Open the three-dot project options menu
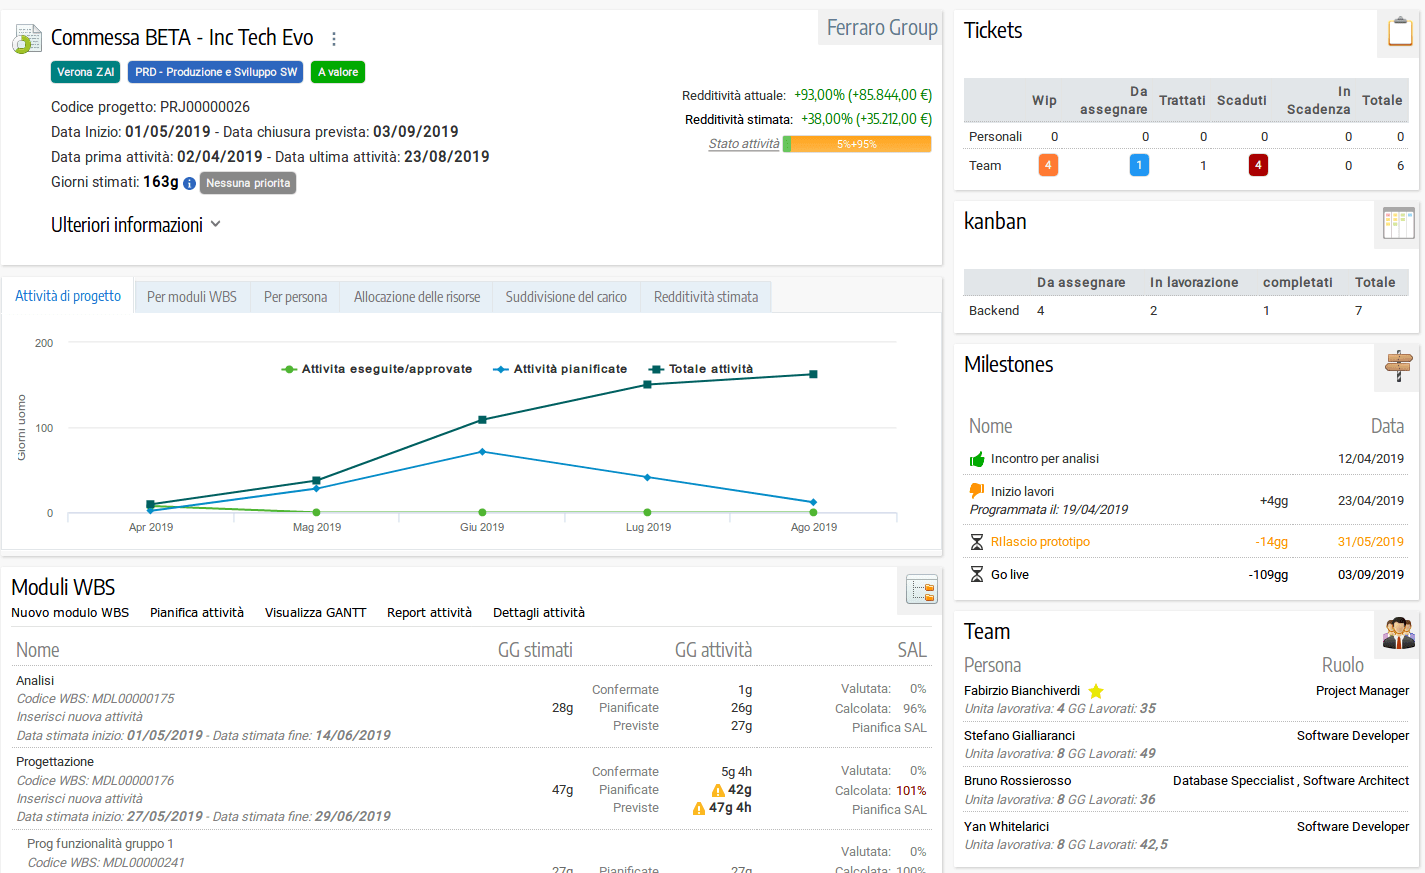1425x873 pixels. 334,39
